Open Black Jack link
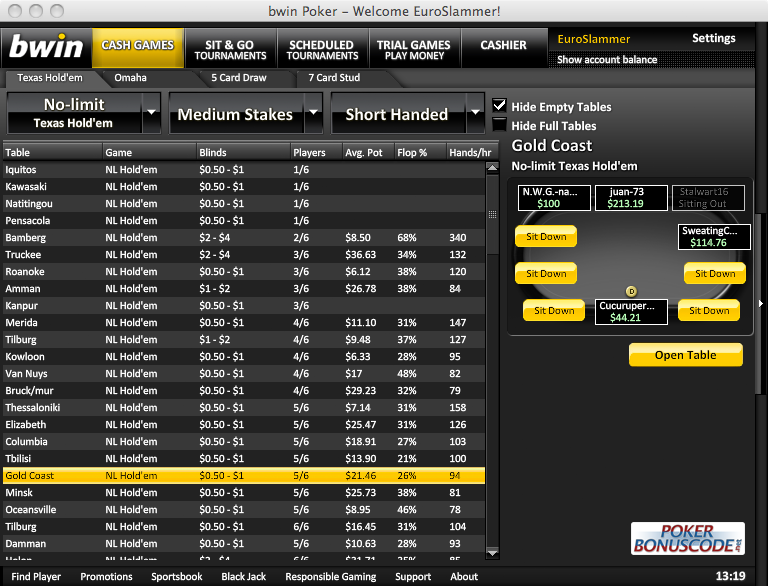 coord(243,577)
